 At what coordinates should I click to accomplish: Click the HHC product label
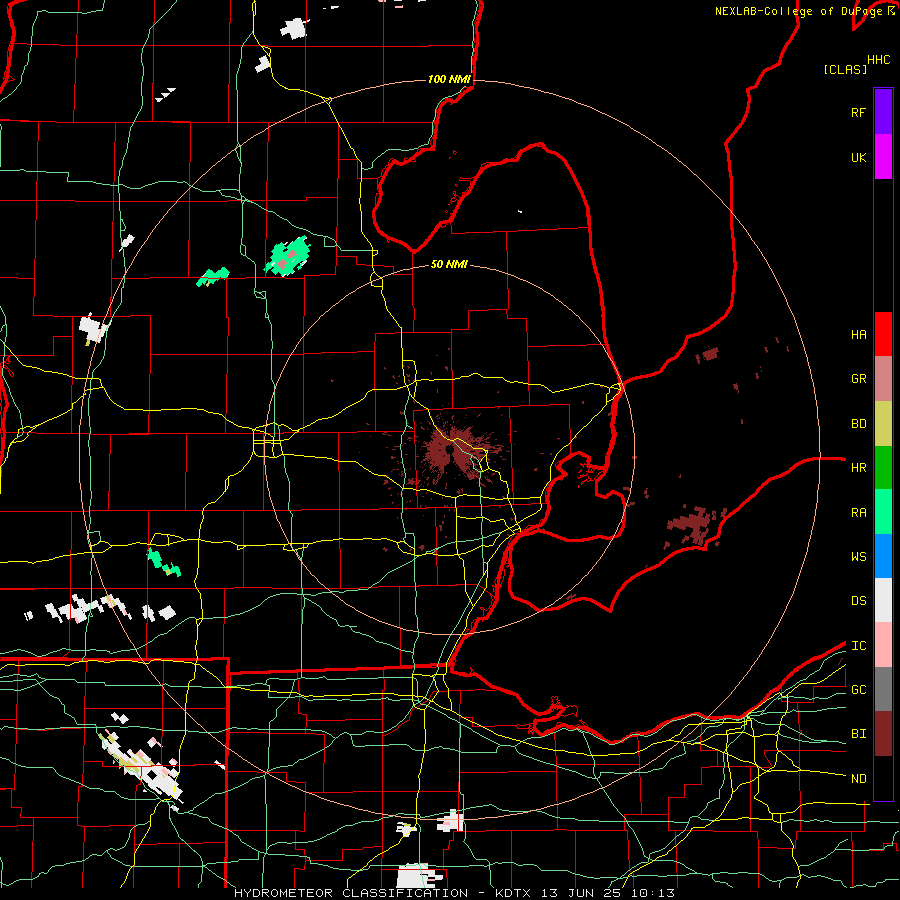tap(878, 60)
